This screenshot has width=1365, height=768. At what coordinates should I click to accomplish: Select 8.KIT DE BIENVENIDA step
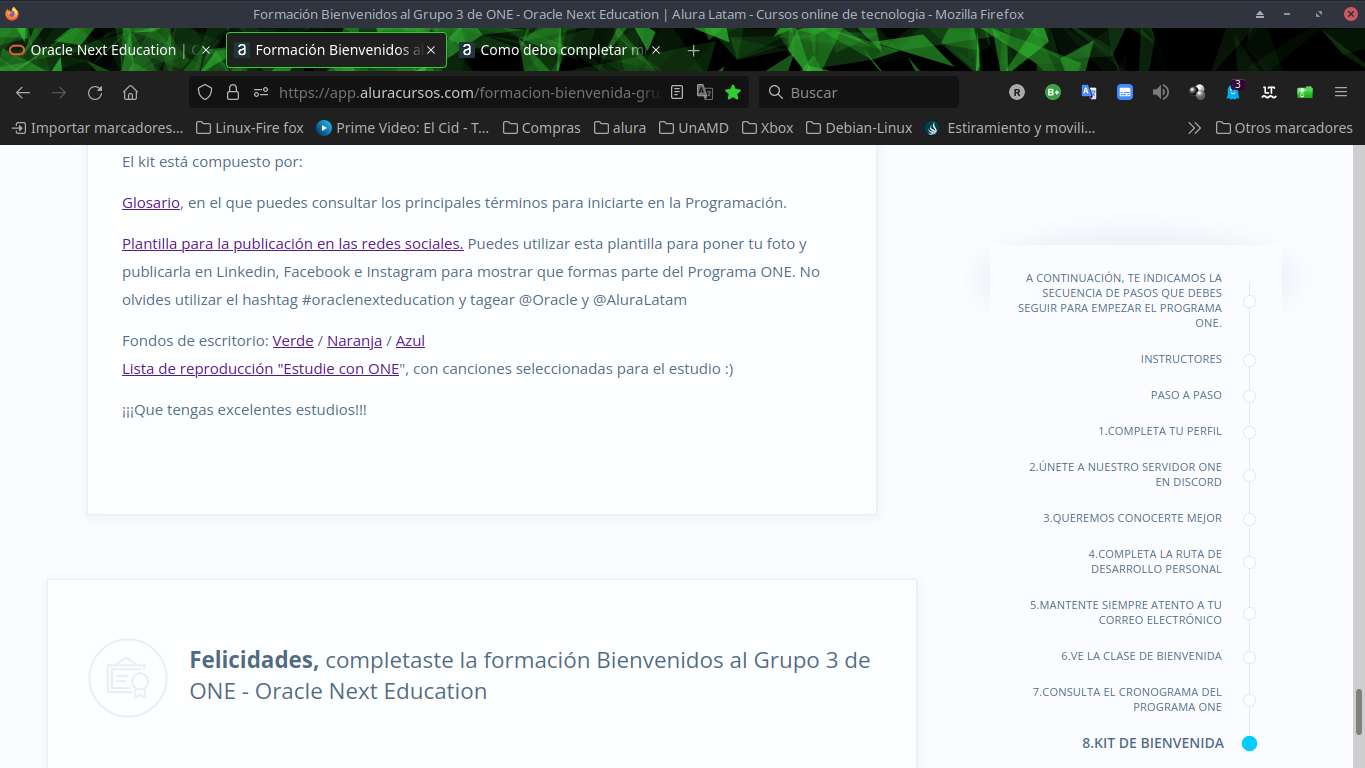point(1153,744)
